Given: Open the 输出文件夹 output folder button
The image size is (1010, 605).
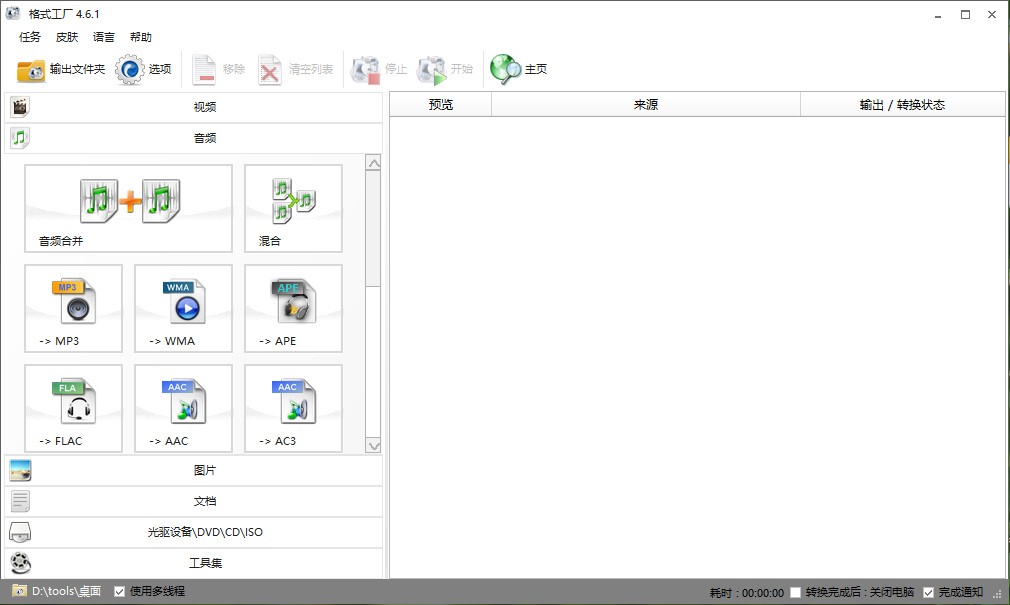Looking at the screenshot, I should coord(61,70).
